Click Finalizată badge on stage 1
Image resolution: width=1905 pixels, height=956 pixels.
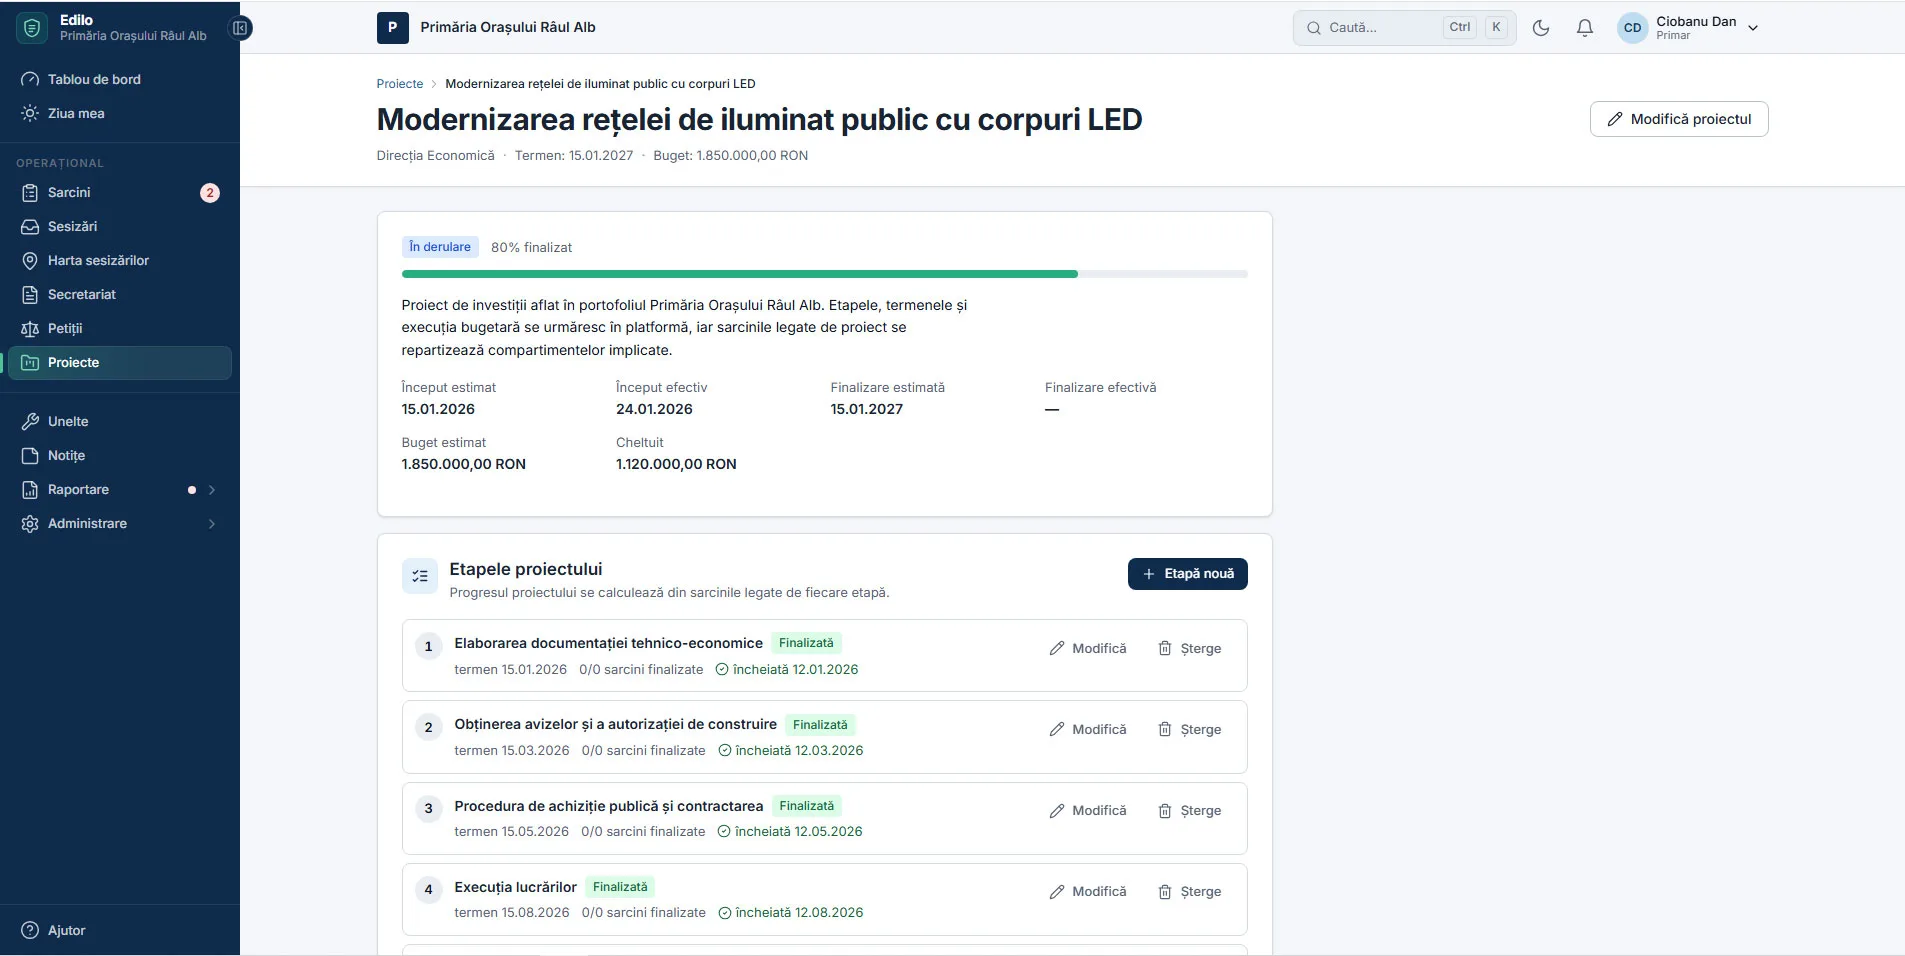pos(806,643)
